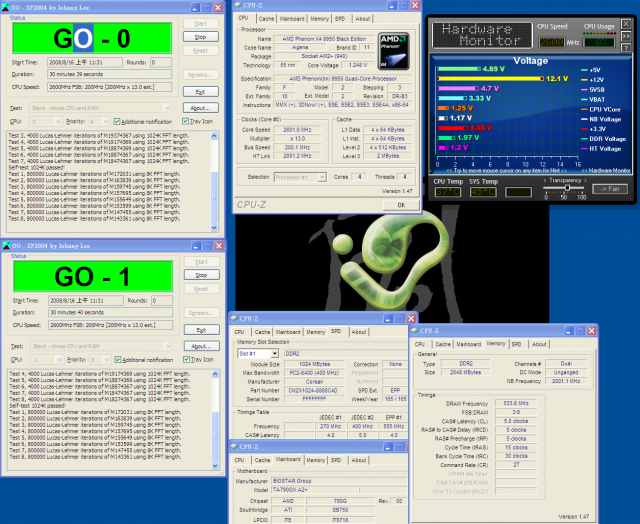This screenshot has height=524, width=640.
Task: Minimize the CPU-Z Memory window
Action: coord(569,331)
